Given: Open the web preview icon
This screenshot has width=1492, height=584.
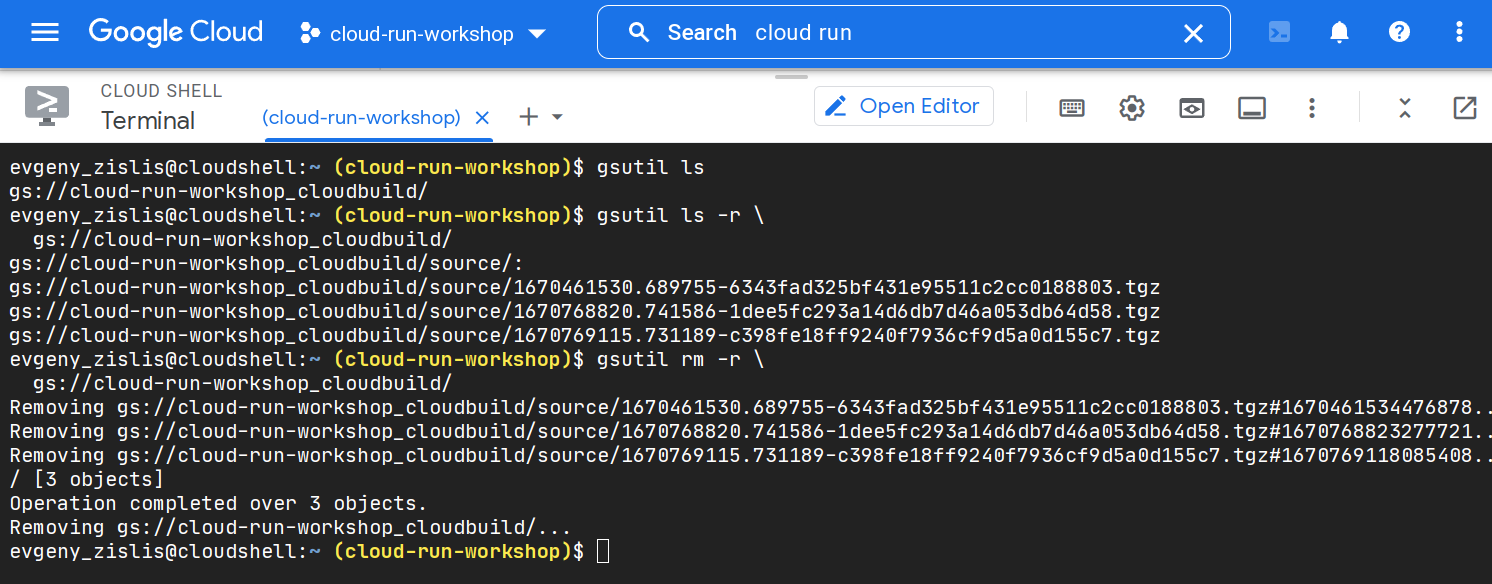Looking at the screenshot, I should coord(1192,108).
